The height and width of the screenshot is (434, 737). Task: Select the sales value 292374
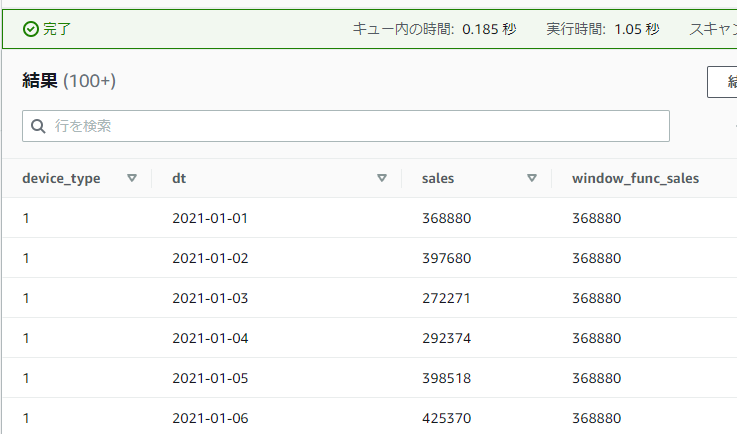447,338
